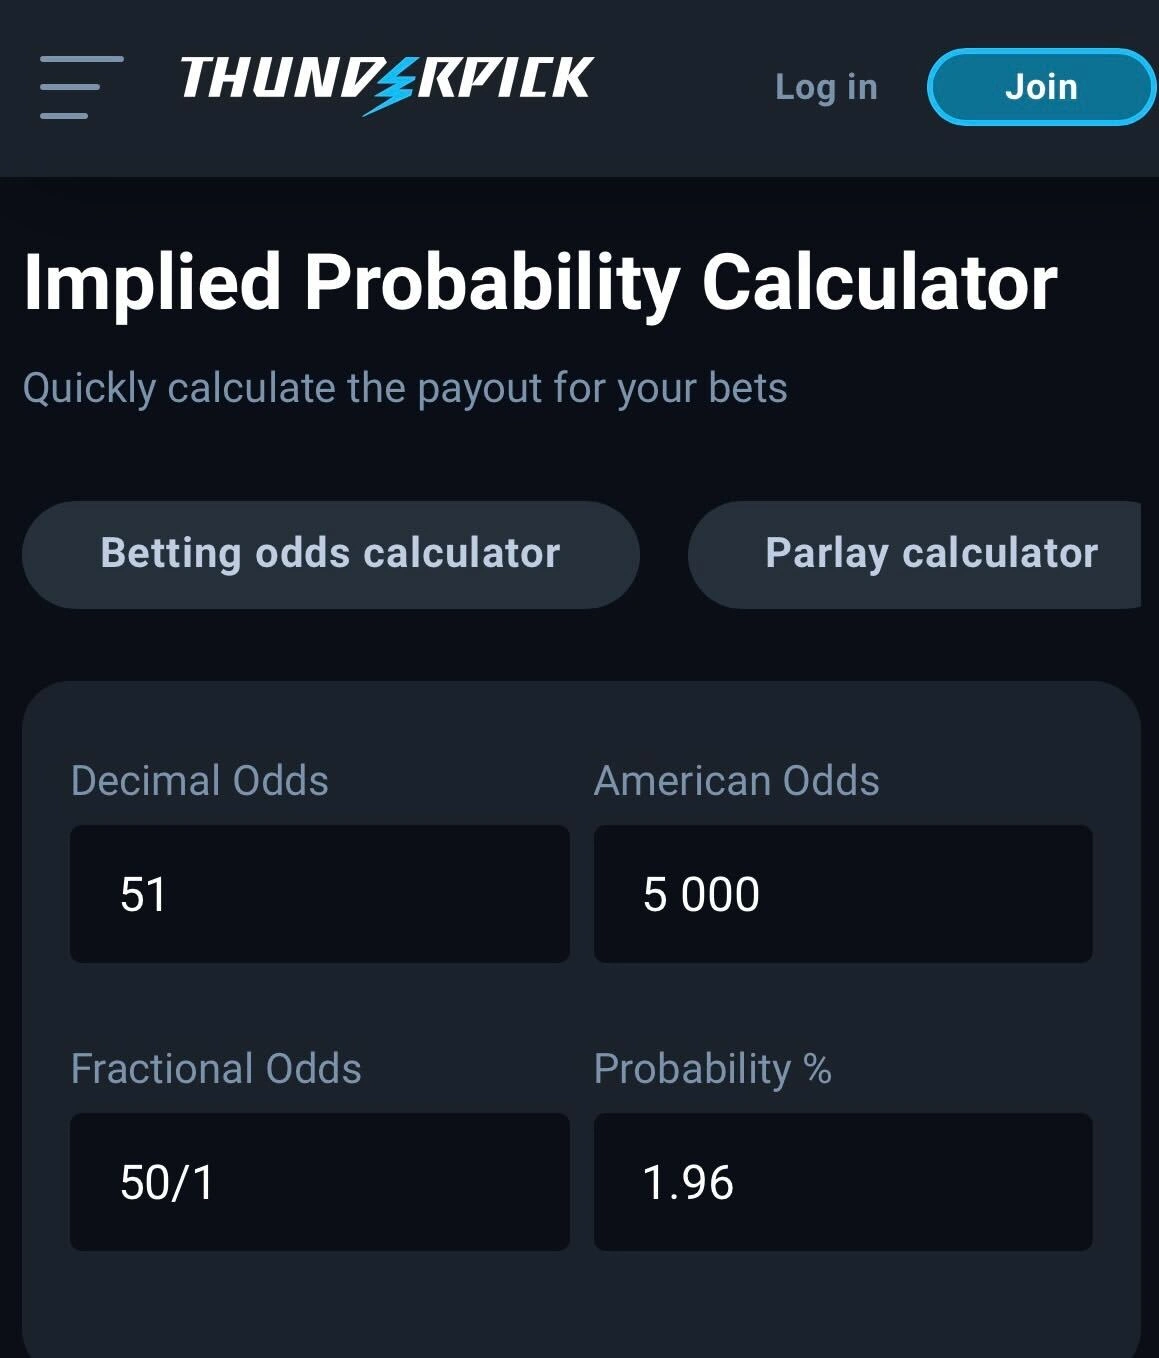The width and height of the screenshot is (1159, 1358).
Task: Click the Probability % field showing 1.96
Action: pyautogui.click(x=843, y=1181)
